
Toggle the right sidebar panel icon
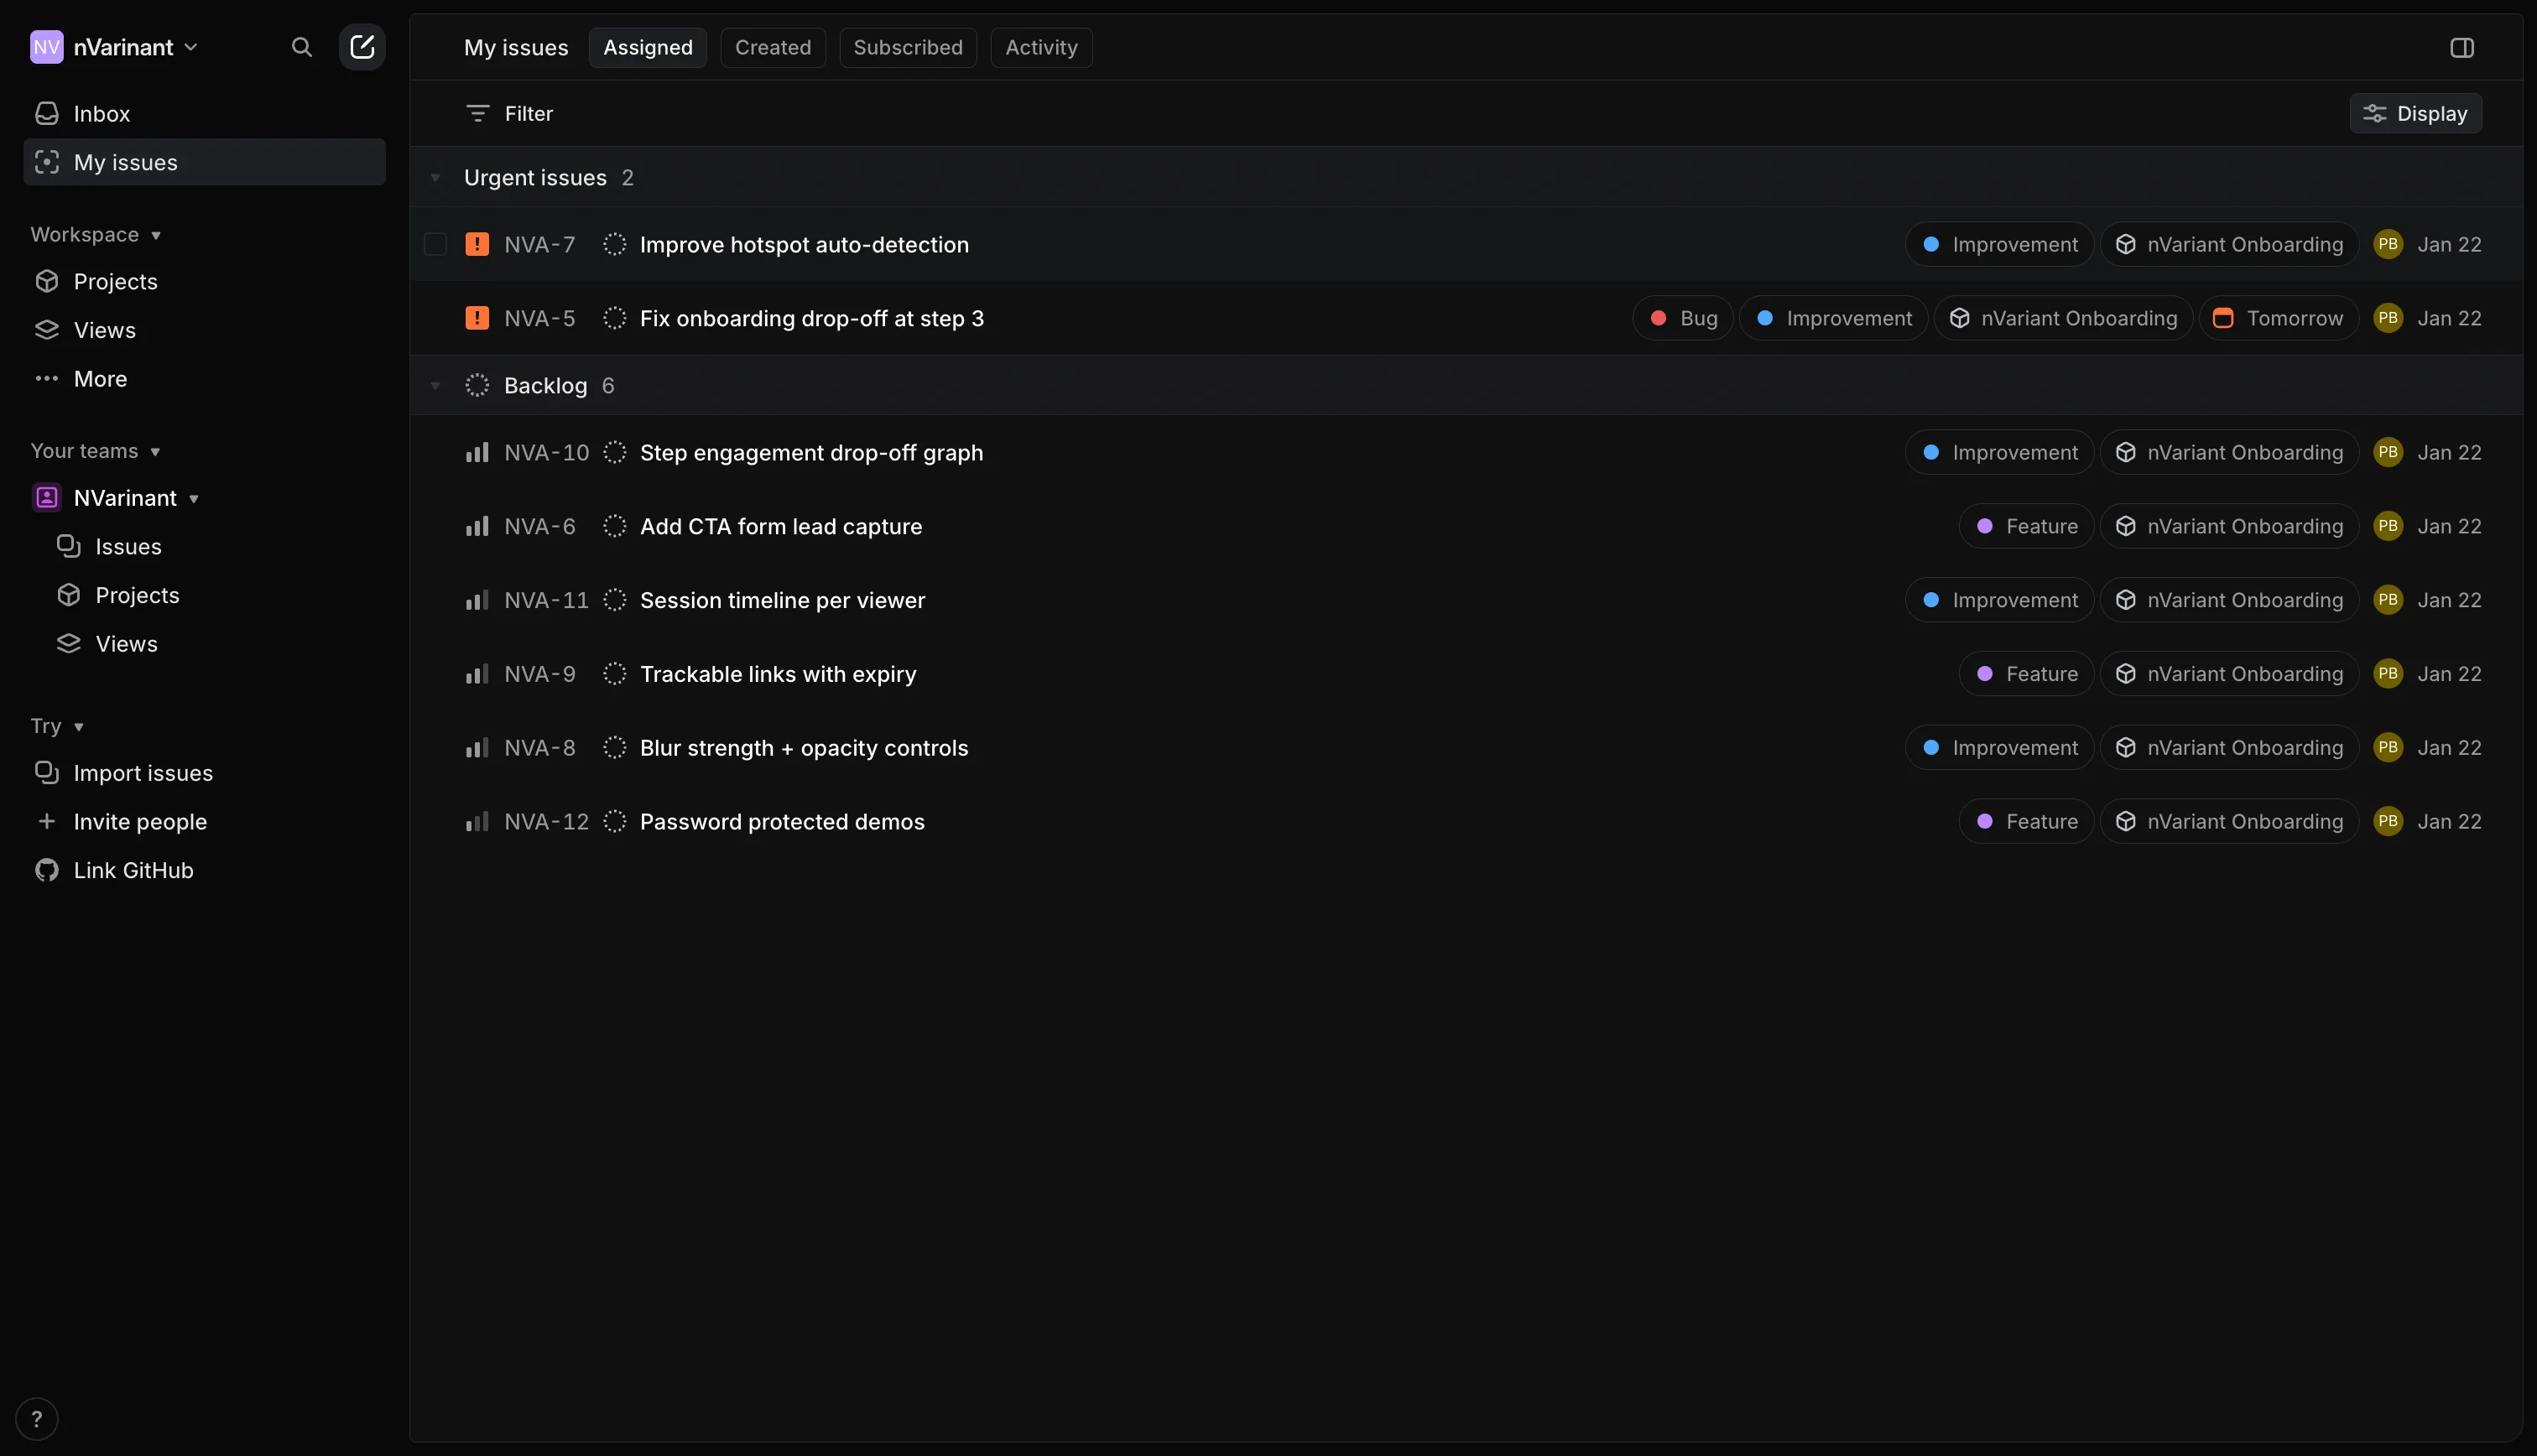click(2462, 47)
